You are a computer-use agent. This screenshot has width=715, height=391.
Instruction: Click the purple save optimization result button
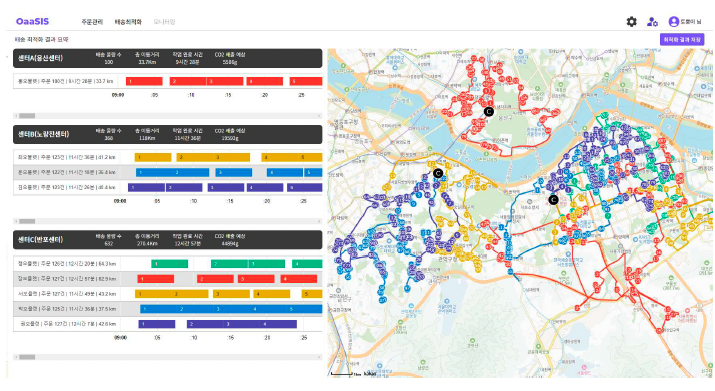[x=682, y=40]
